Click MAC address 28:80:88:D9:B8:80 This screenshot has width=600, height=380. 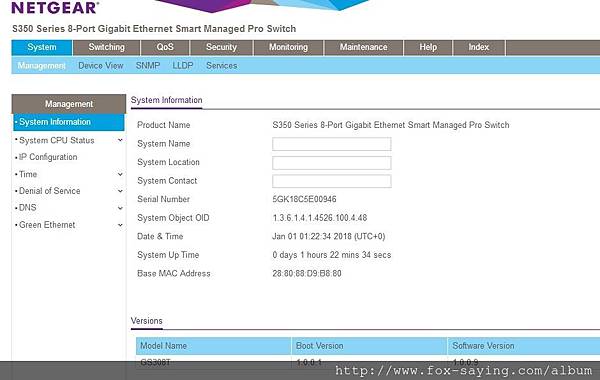(307, 274)
